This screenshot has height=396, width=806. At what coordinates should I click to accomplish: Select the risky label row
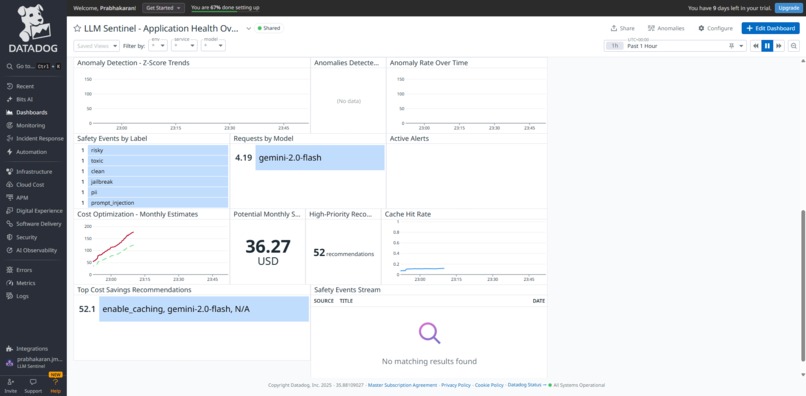click(x=158, y=150)
